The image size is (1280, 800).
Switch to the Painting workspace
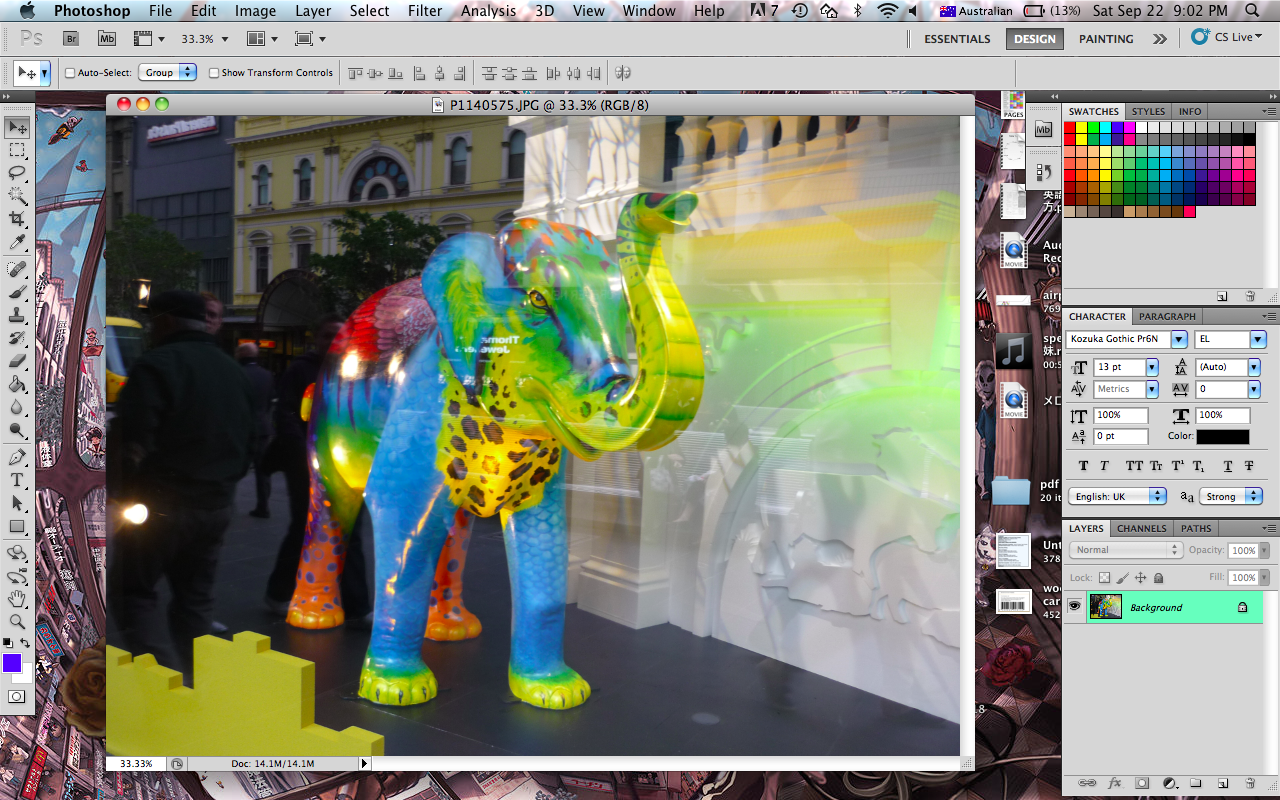[x=1105, y=39]
